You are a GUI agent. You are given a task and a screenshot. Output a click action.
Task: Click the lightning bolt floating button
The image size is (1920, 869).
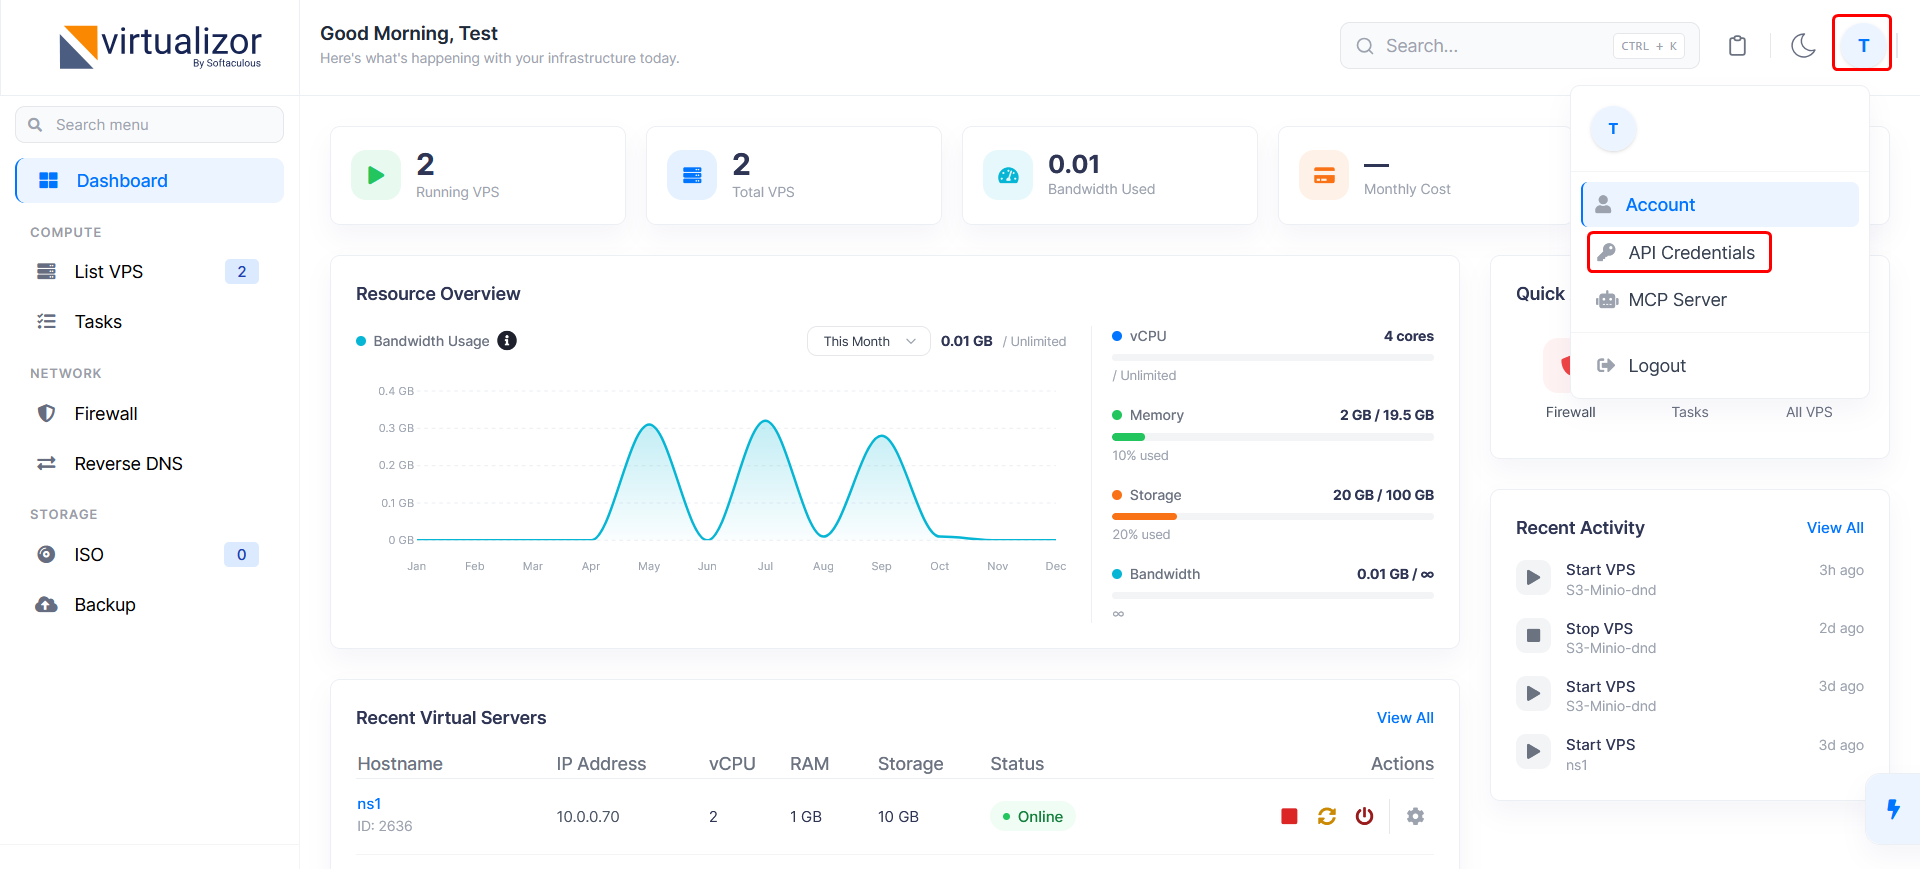(x=1893, y=809)
